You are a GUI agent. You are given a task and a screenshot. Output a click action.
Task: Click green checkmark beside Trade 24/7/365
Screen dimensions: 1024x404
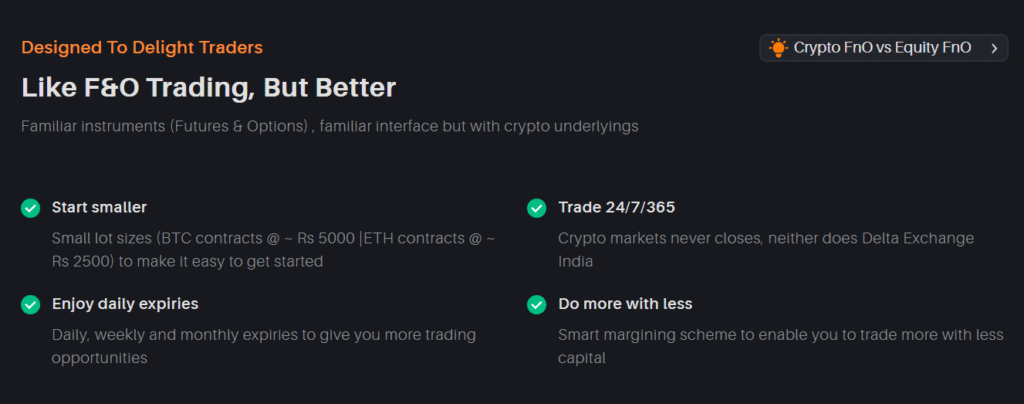tap(537, 208)
